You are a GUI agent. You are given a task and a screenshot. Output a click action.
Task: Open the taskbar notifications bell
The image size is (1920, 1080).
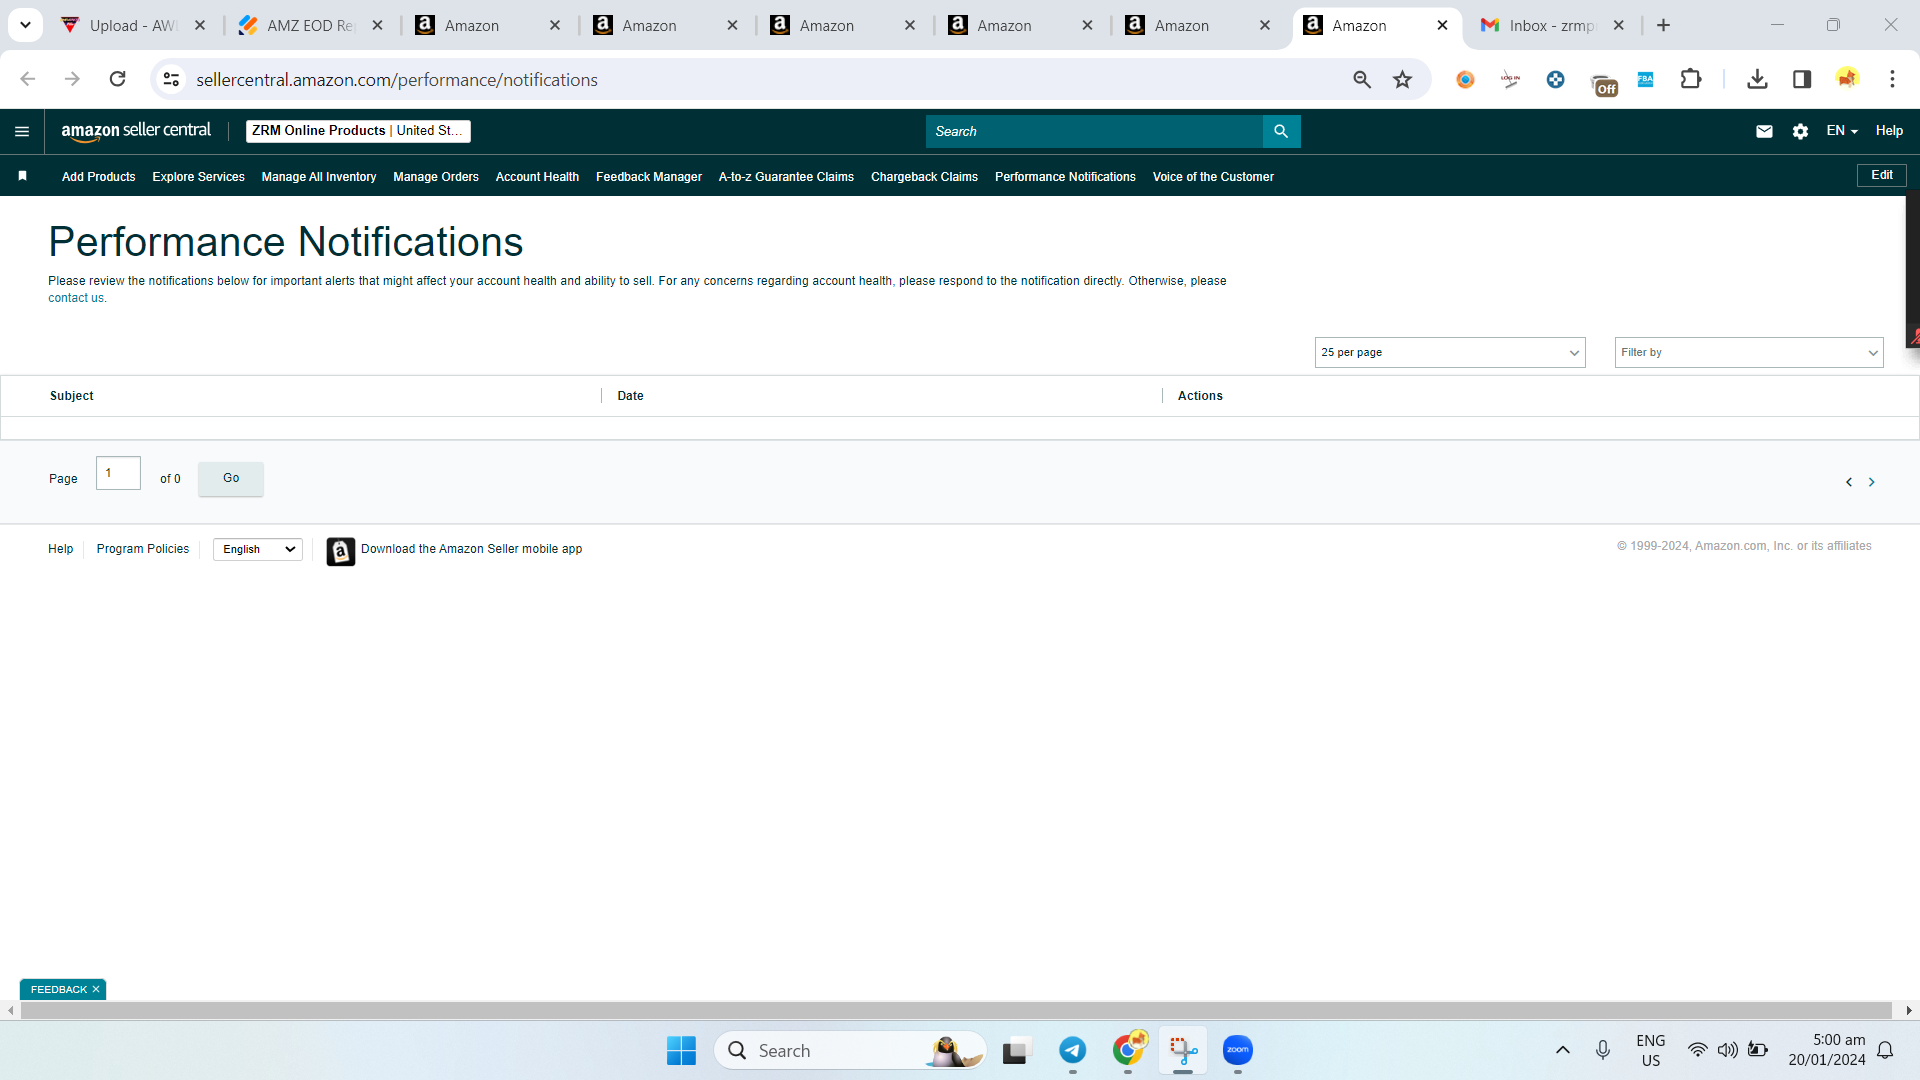[1885, 1050]
